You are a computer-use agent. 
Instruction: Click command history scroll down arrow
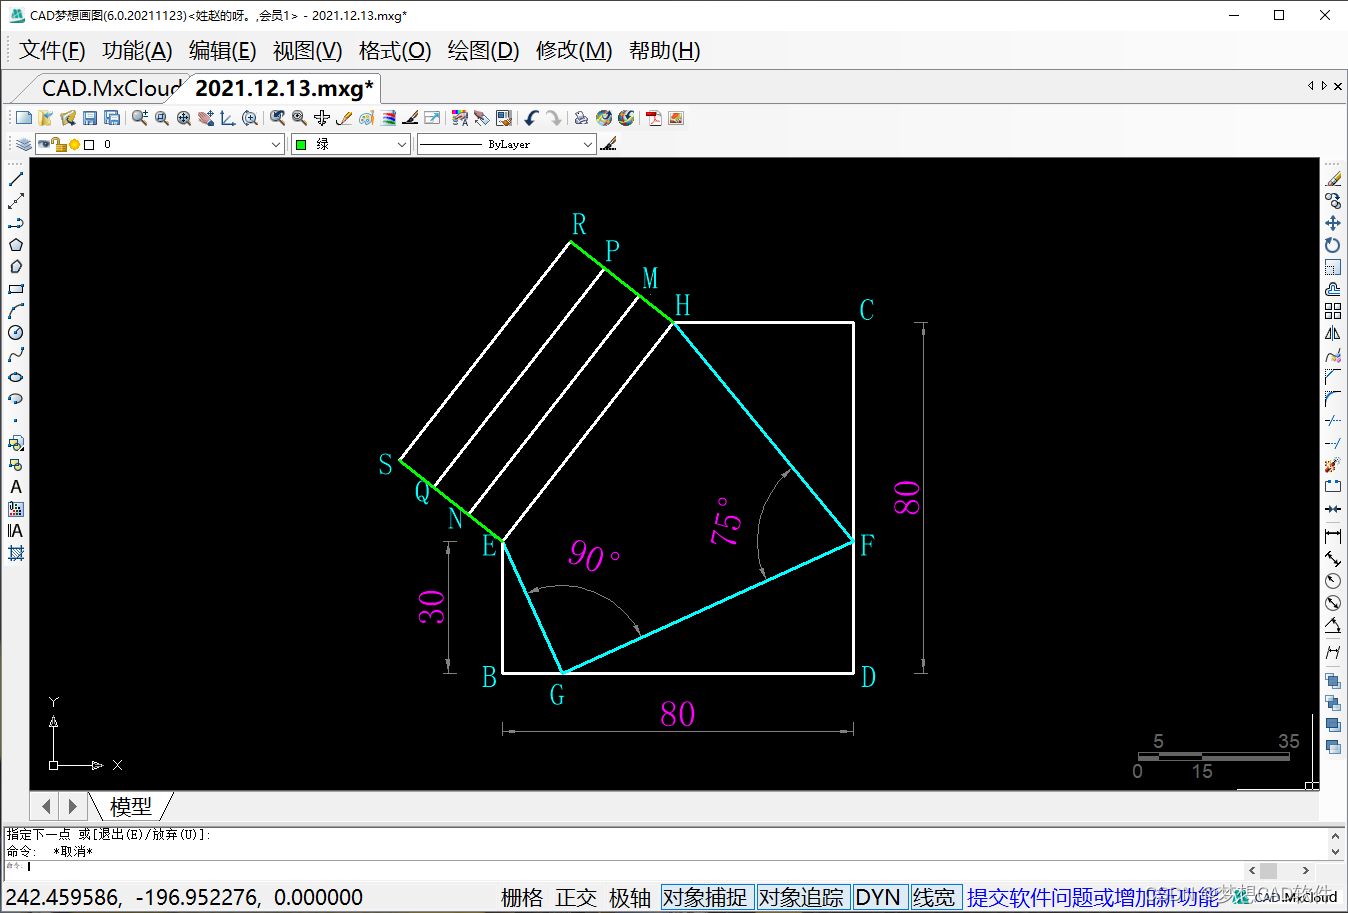1335,852
